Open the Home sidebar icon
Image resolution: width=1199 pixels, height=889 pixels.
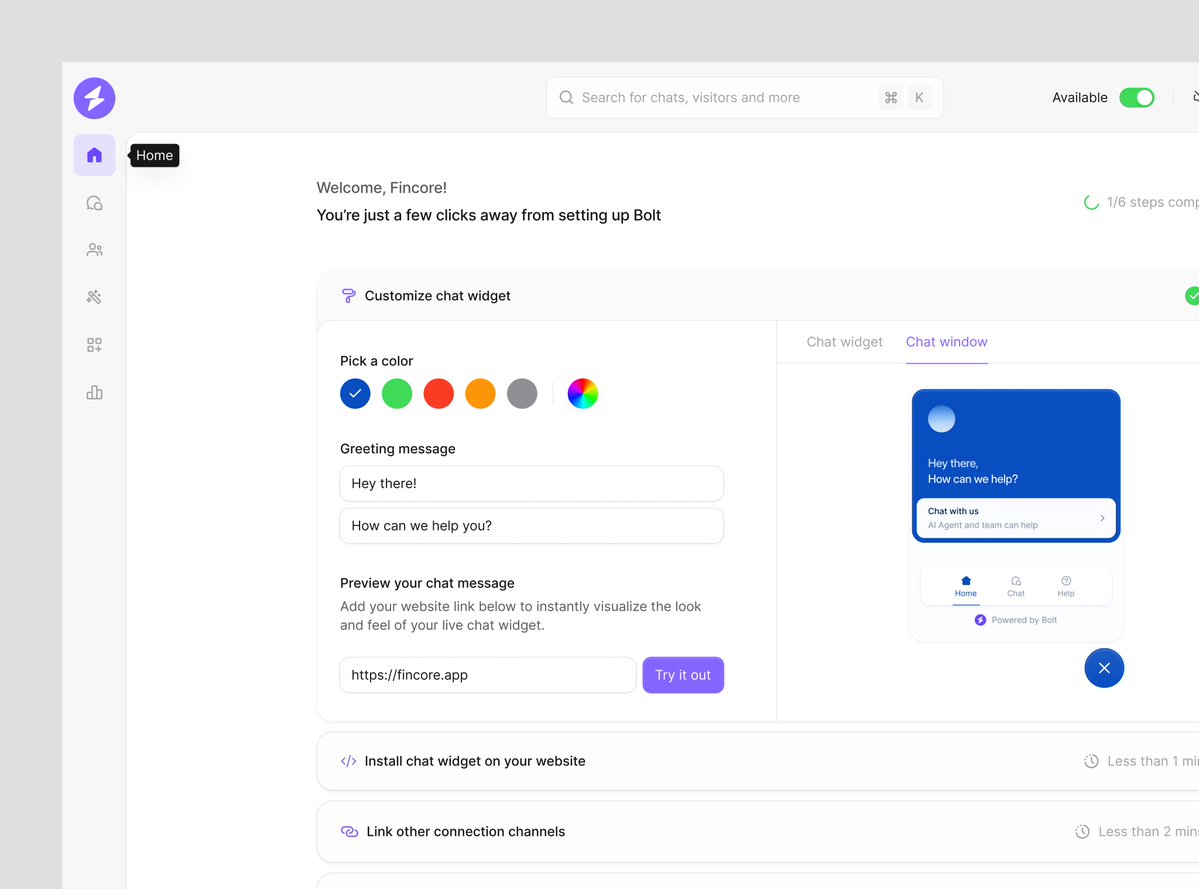coord(94,155)
